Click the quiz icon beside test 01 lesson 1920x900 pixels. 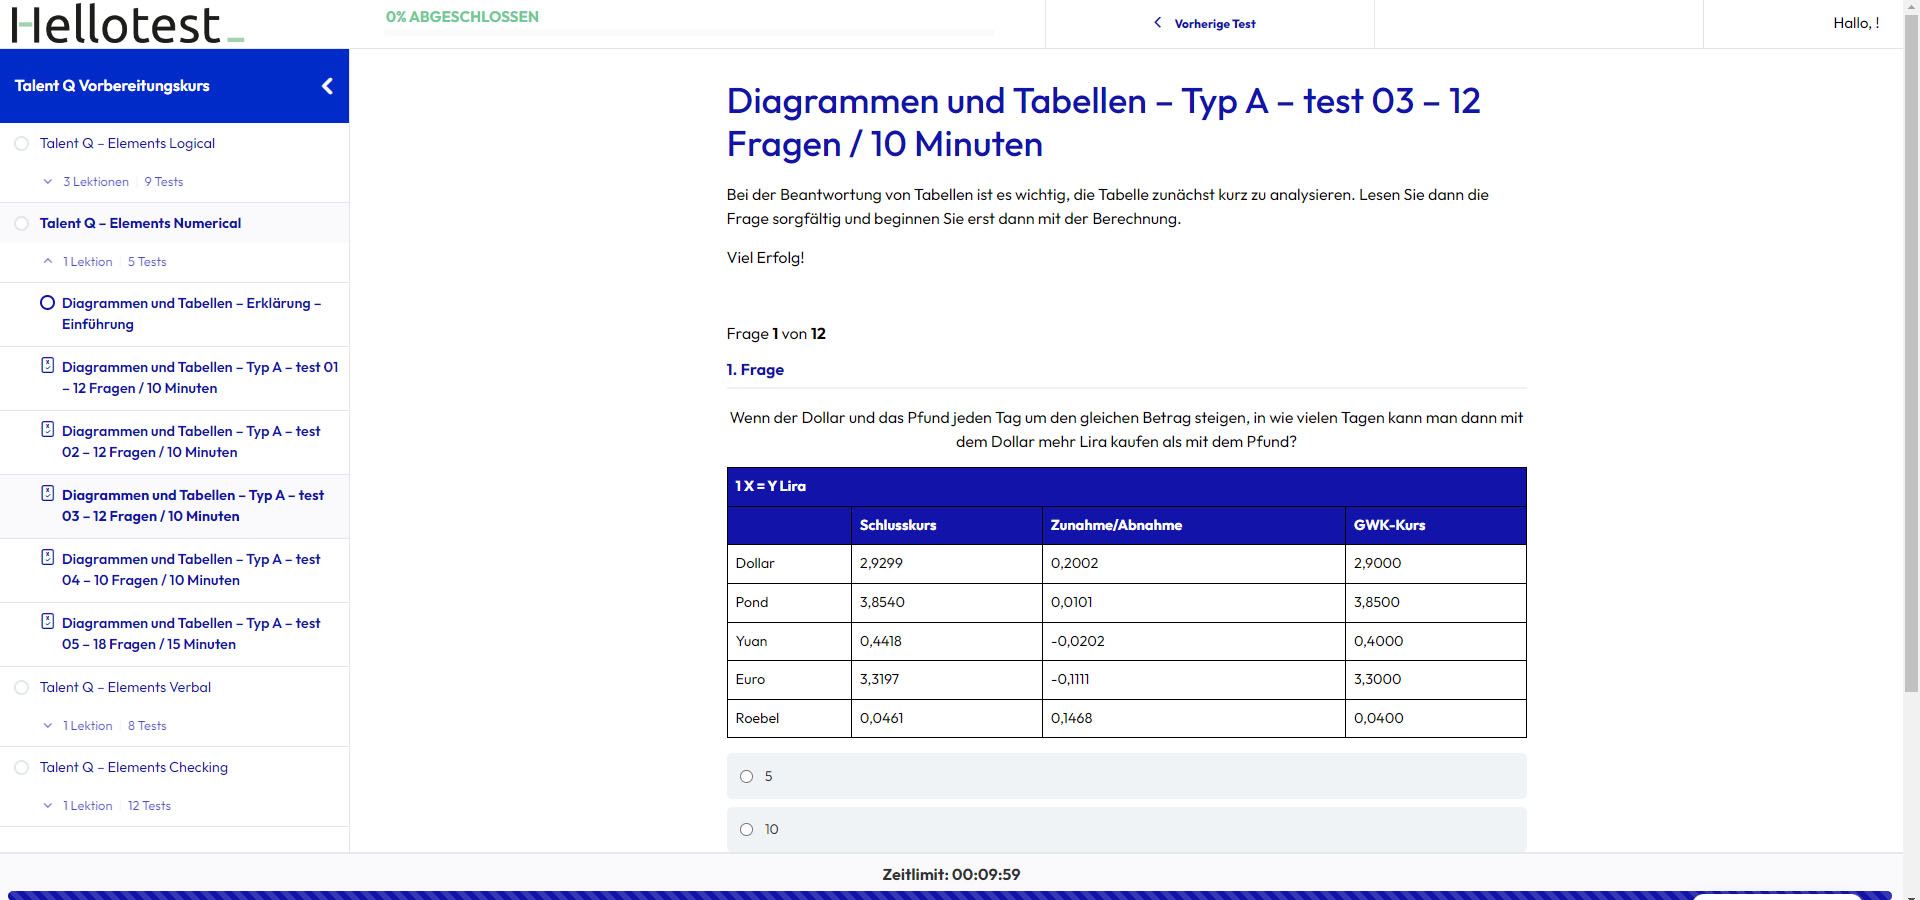tap(47, 365)
